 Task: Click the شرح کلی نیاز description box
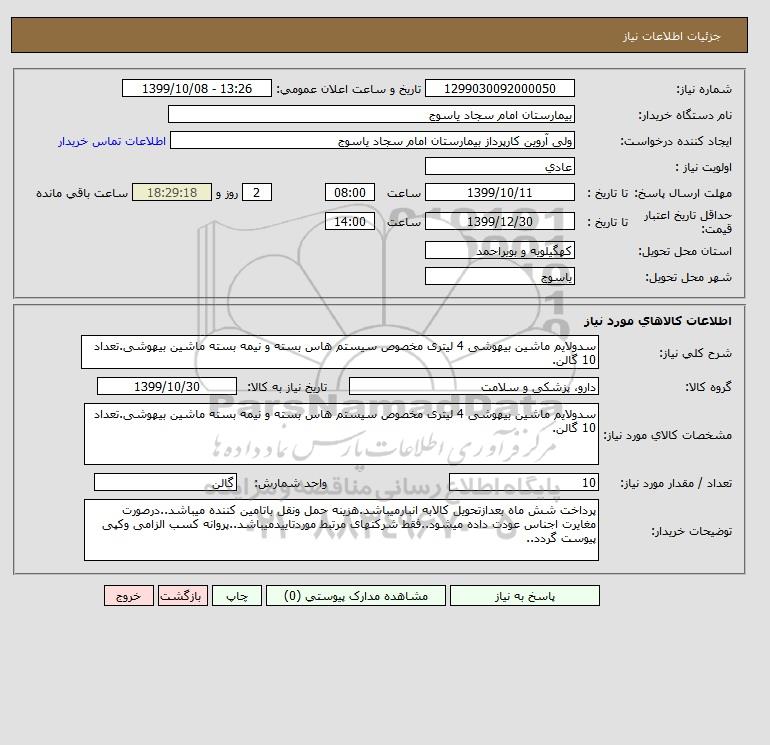[340, 352]
